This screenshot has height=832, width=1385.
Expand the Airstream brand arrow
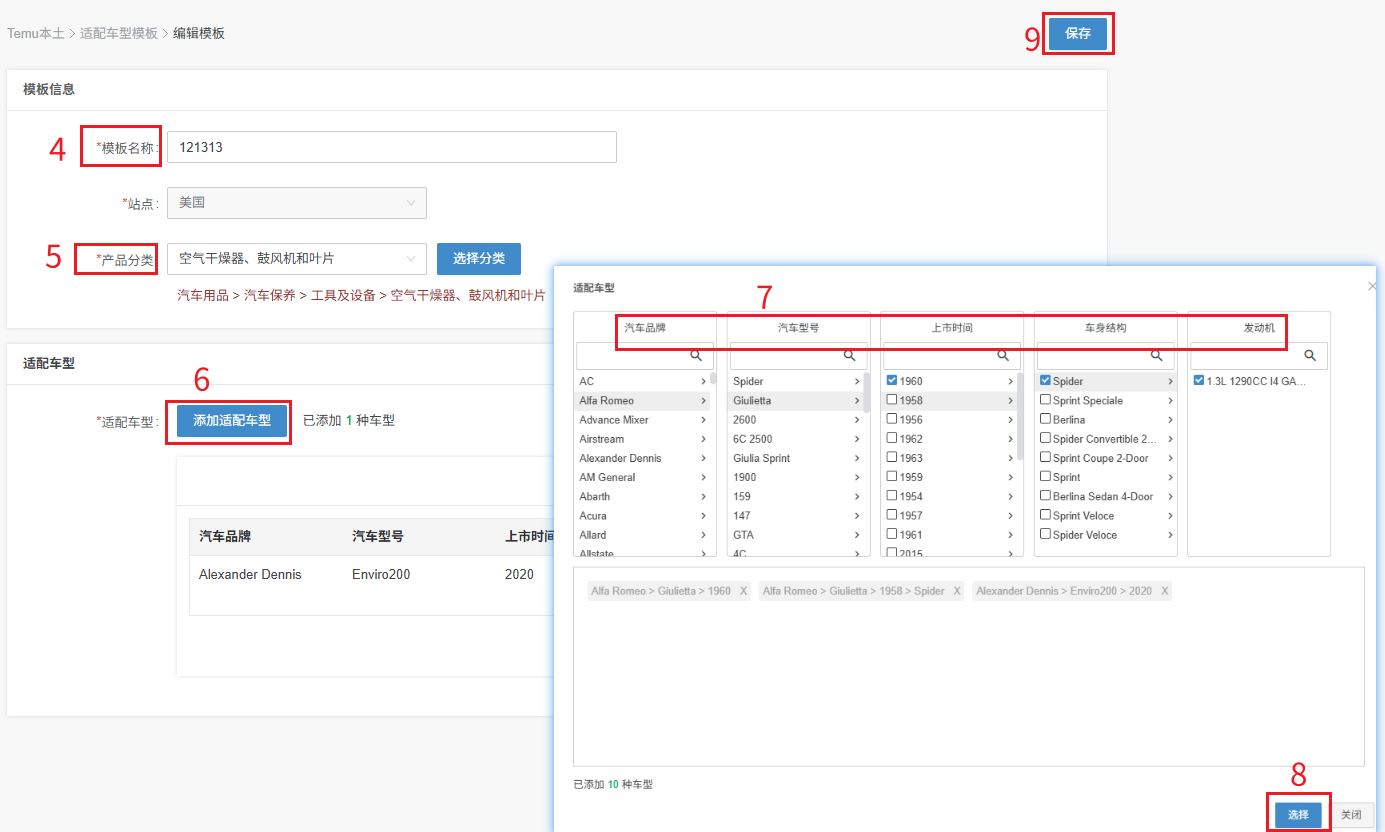tap(703, 439)
